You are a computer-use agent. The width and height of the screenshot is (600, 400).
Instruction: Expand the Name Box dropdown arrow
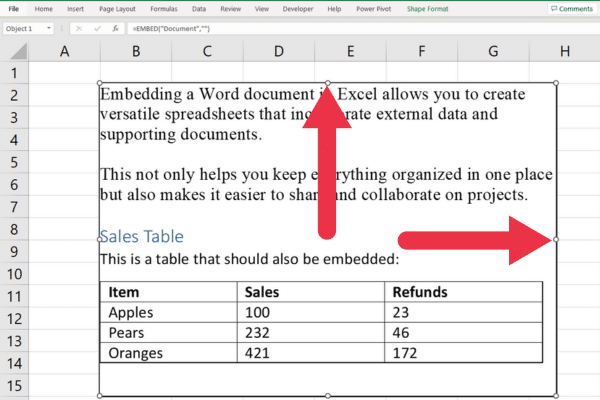pyautogui.click(x=49, y=28)
